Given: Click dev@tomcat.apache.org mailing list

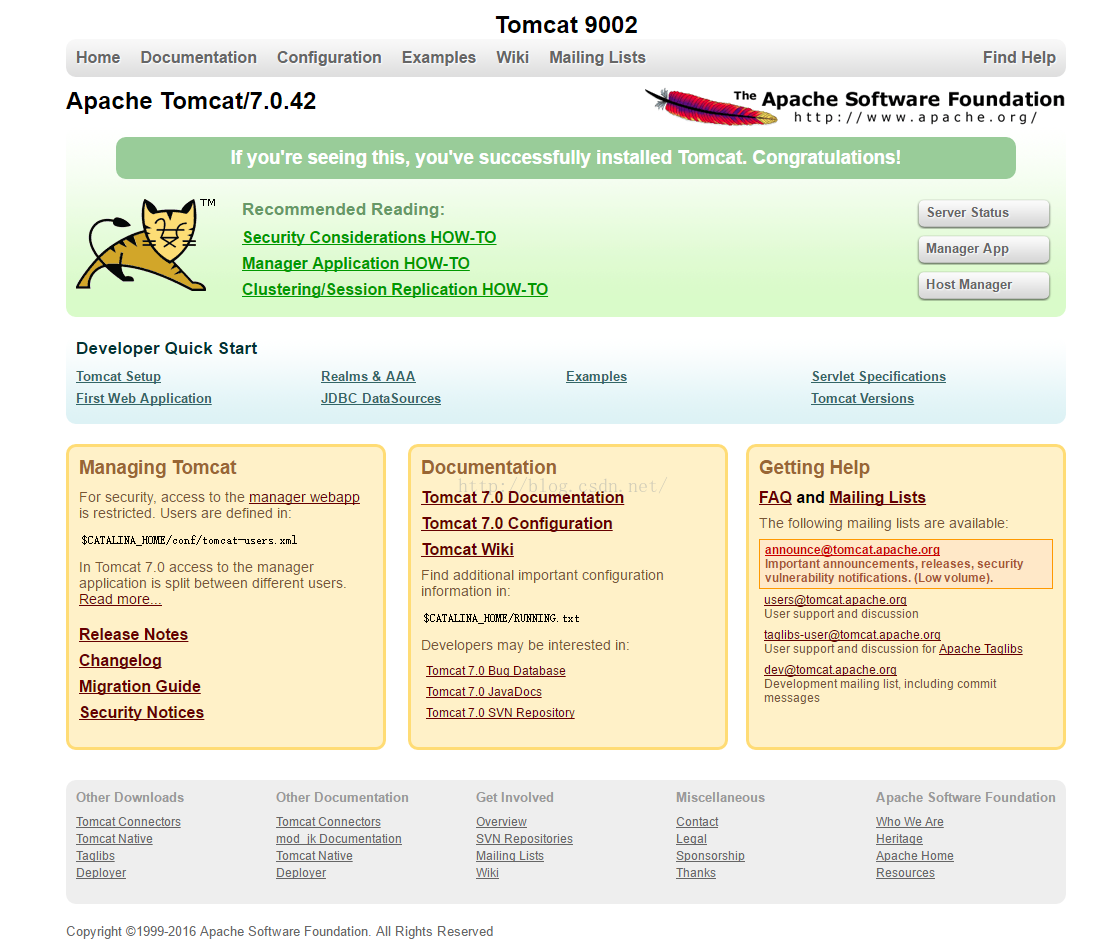Looking at the screenshot, I should pos(830,669).
